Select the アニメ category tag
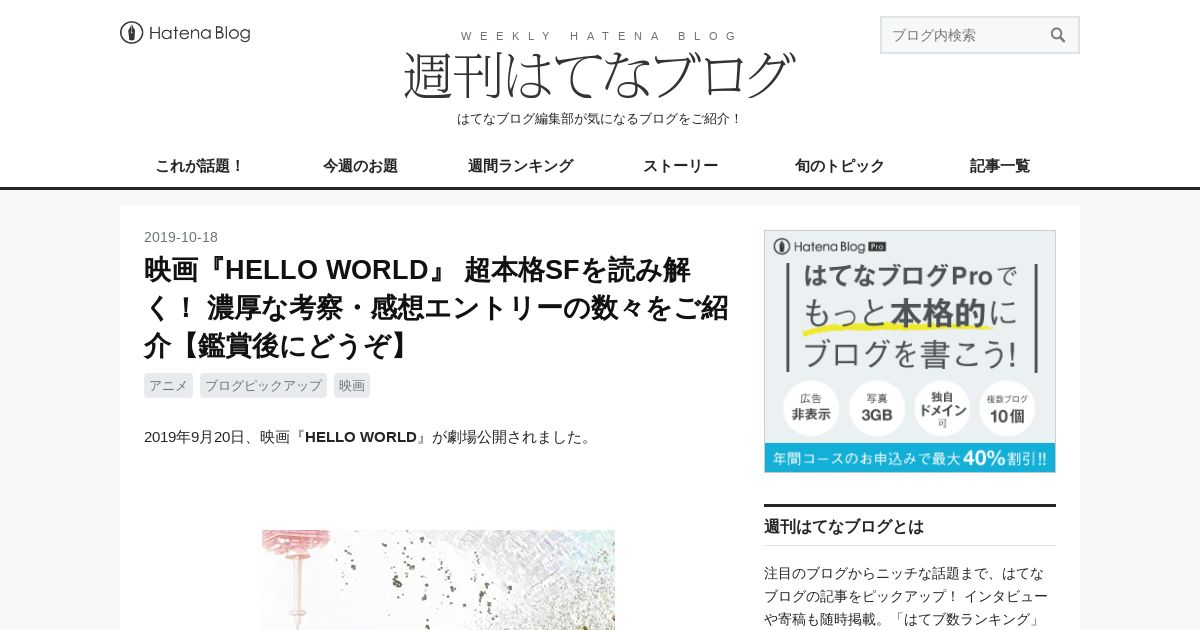 pyautogui.click(x=168, y=386)
